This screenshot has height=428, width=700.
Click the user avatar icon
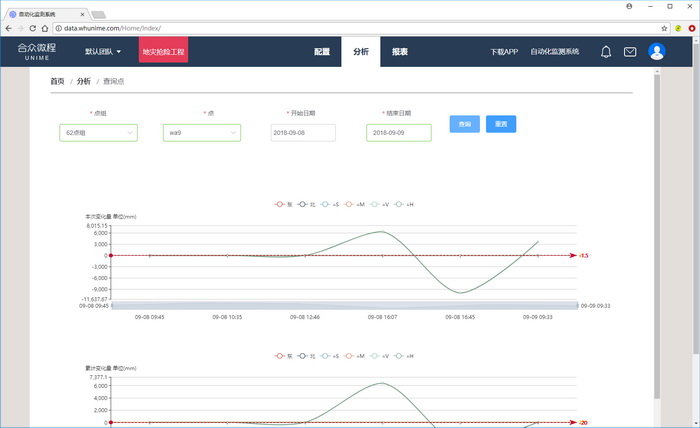656,52
